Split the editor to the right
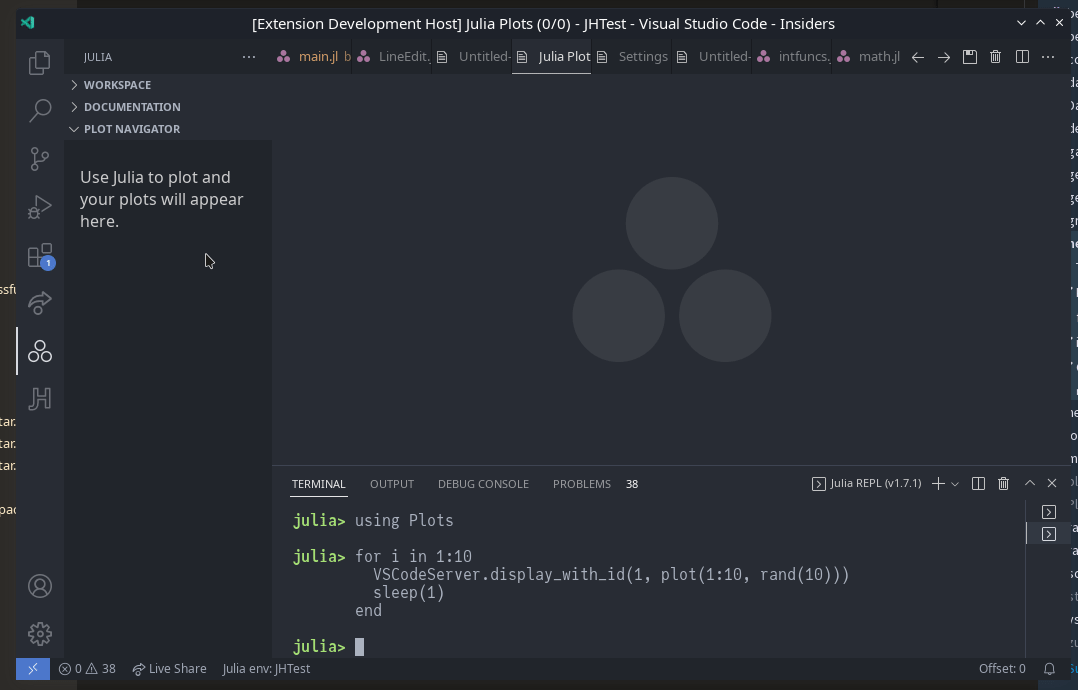The height and width of the screenshot is (690, 1078). 1022,57
